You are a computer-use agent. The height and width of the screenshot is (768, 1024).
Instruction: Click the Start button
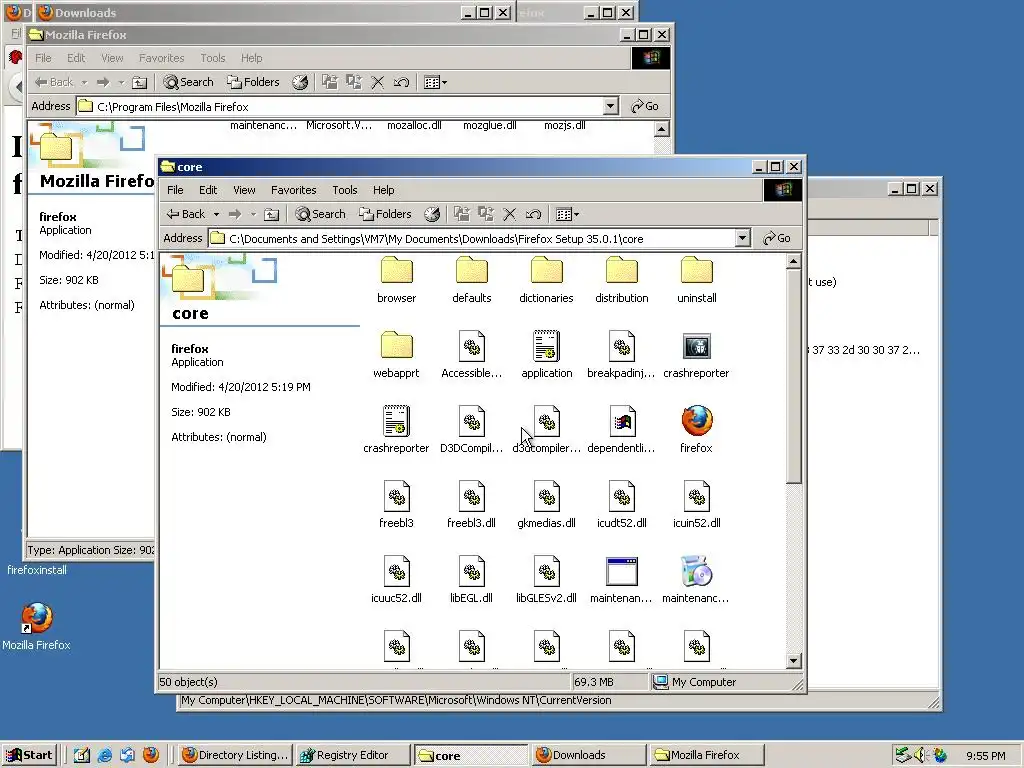(30, 755)
